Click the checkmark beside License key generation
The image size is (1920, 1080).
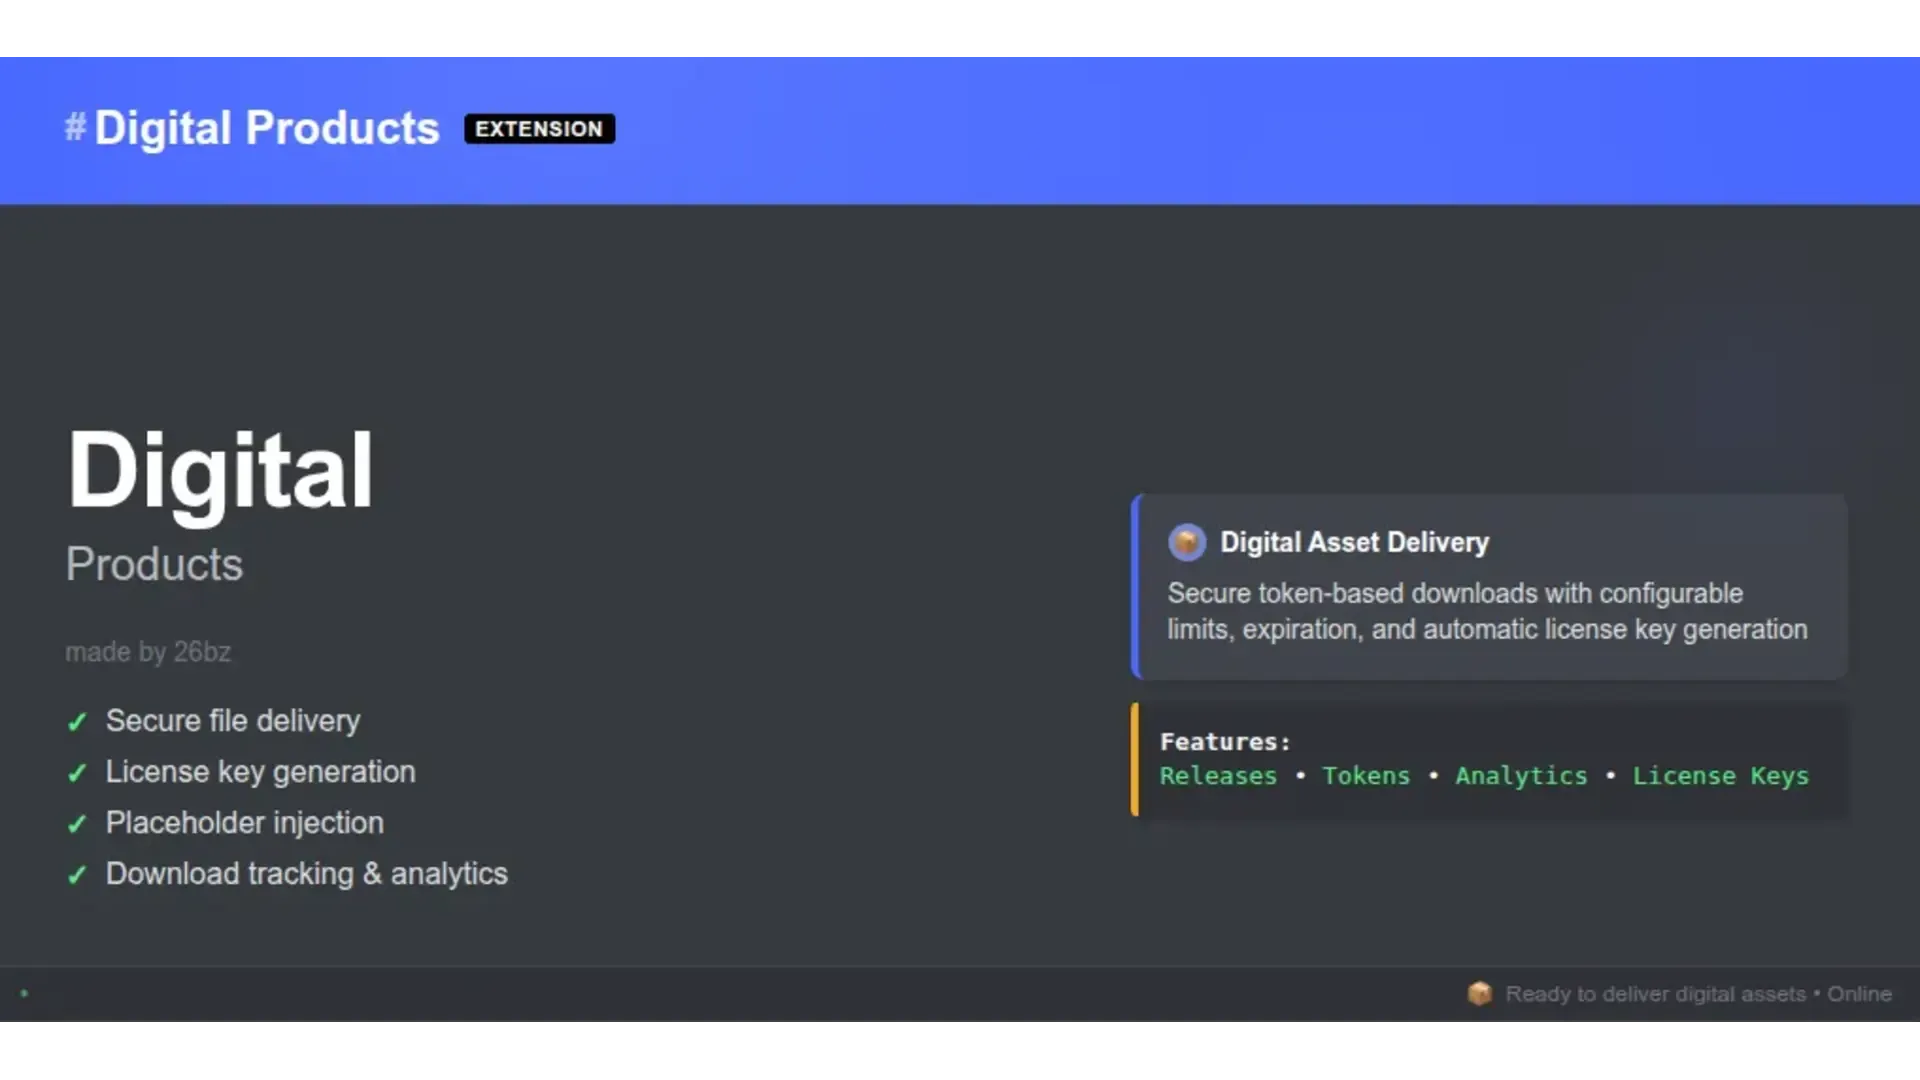[77, 773]
